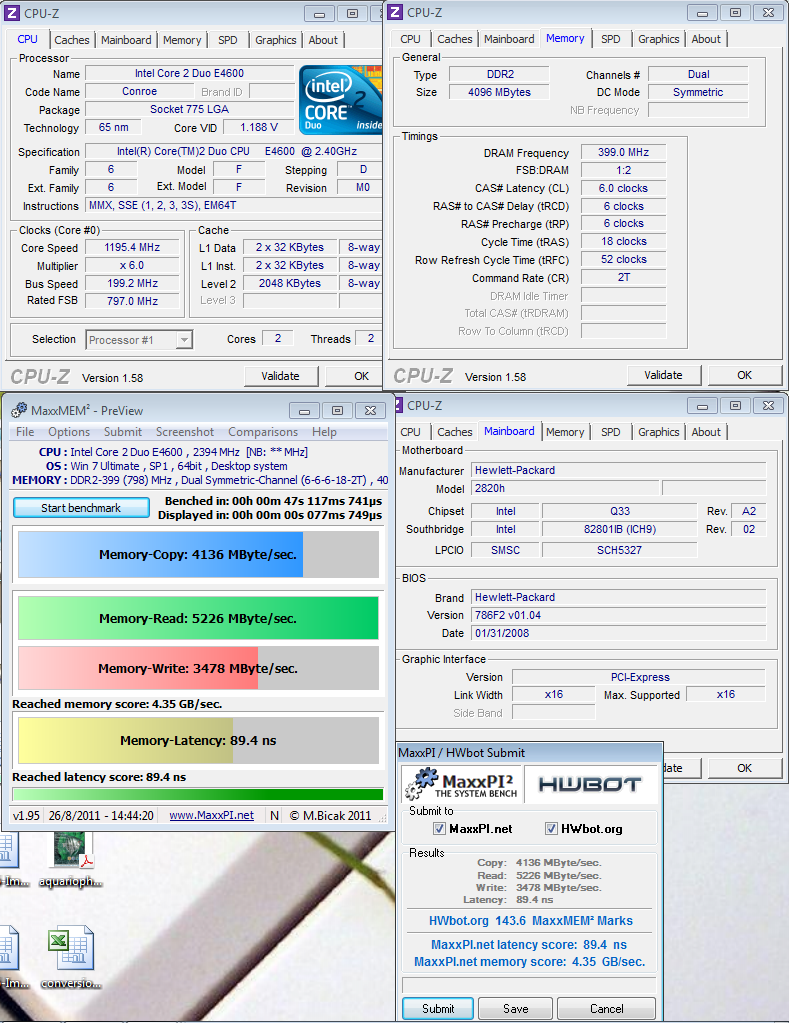Select the aquarioph... PDF desktop icon
The width and height of the screenshot is (790, 1024).
point(71,859)
